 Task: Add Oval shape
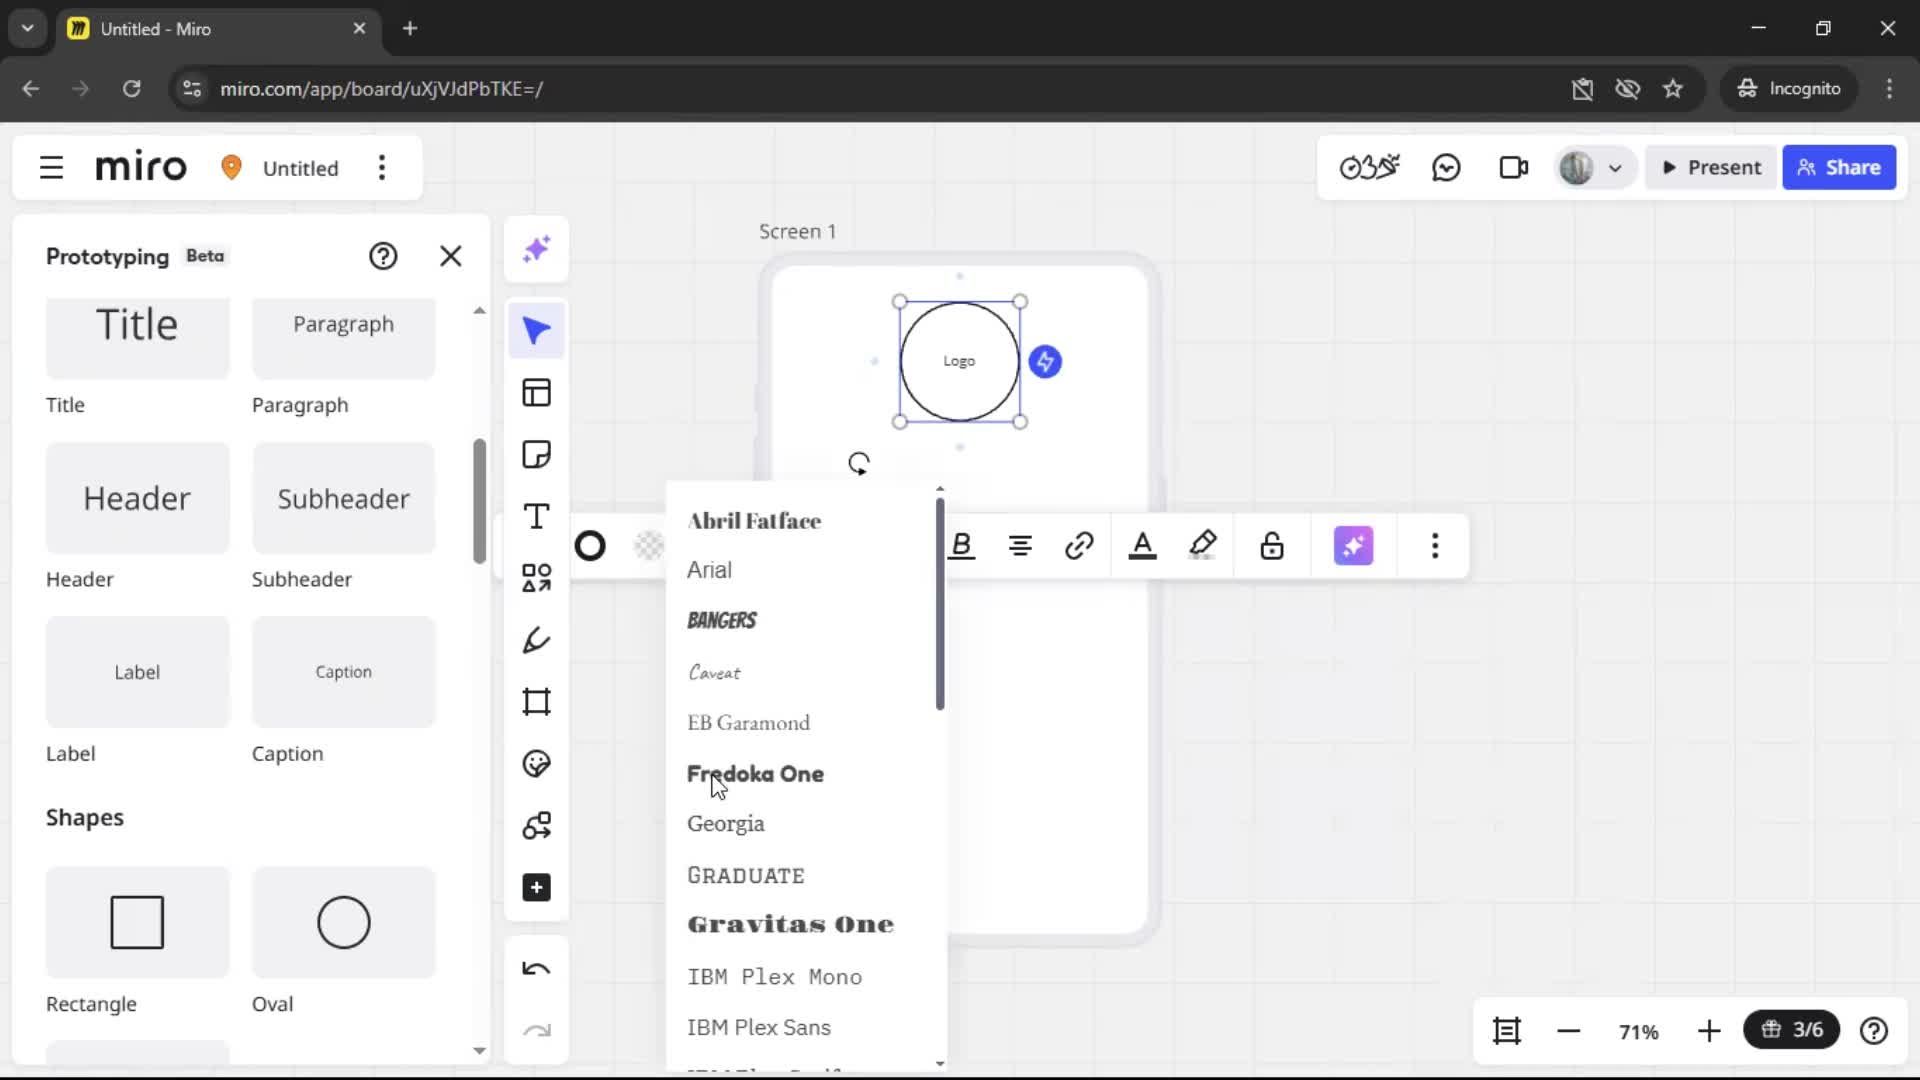click(344, 922)
